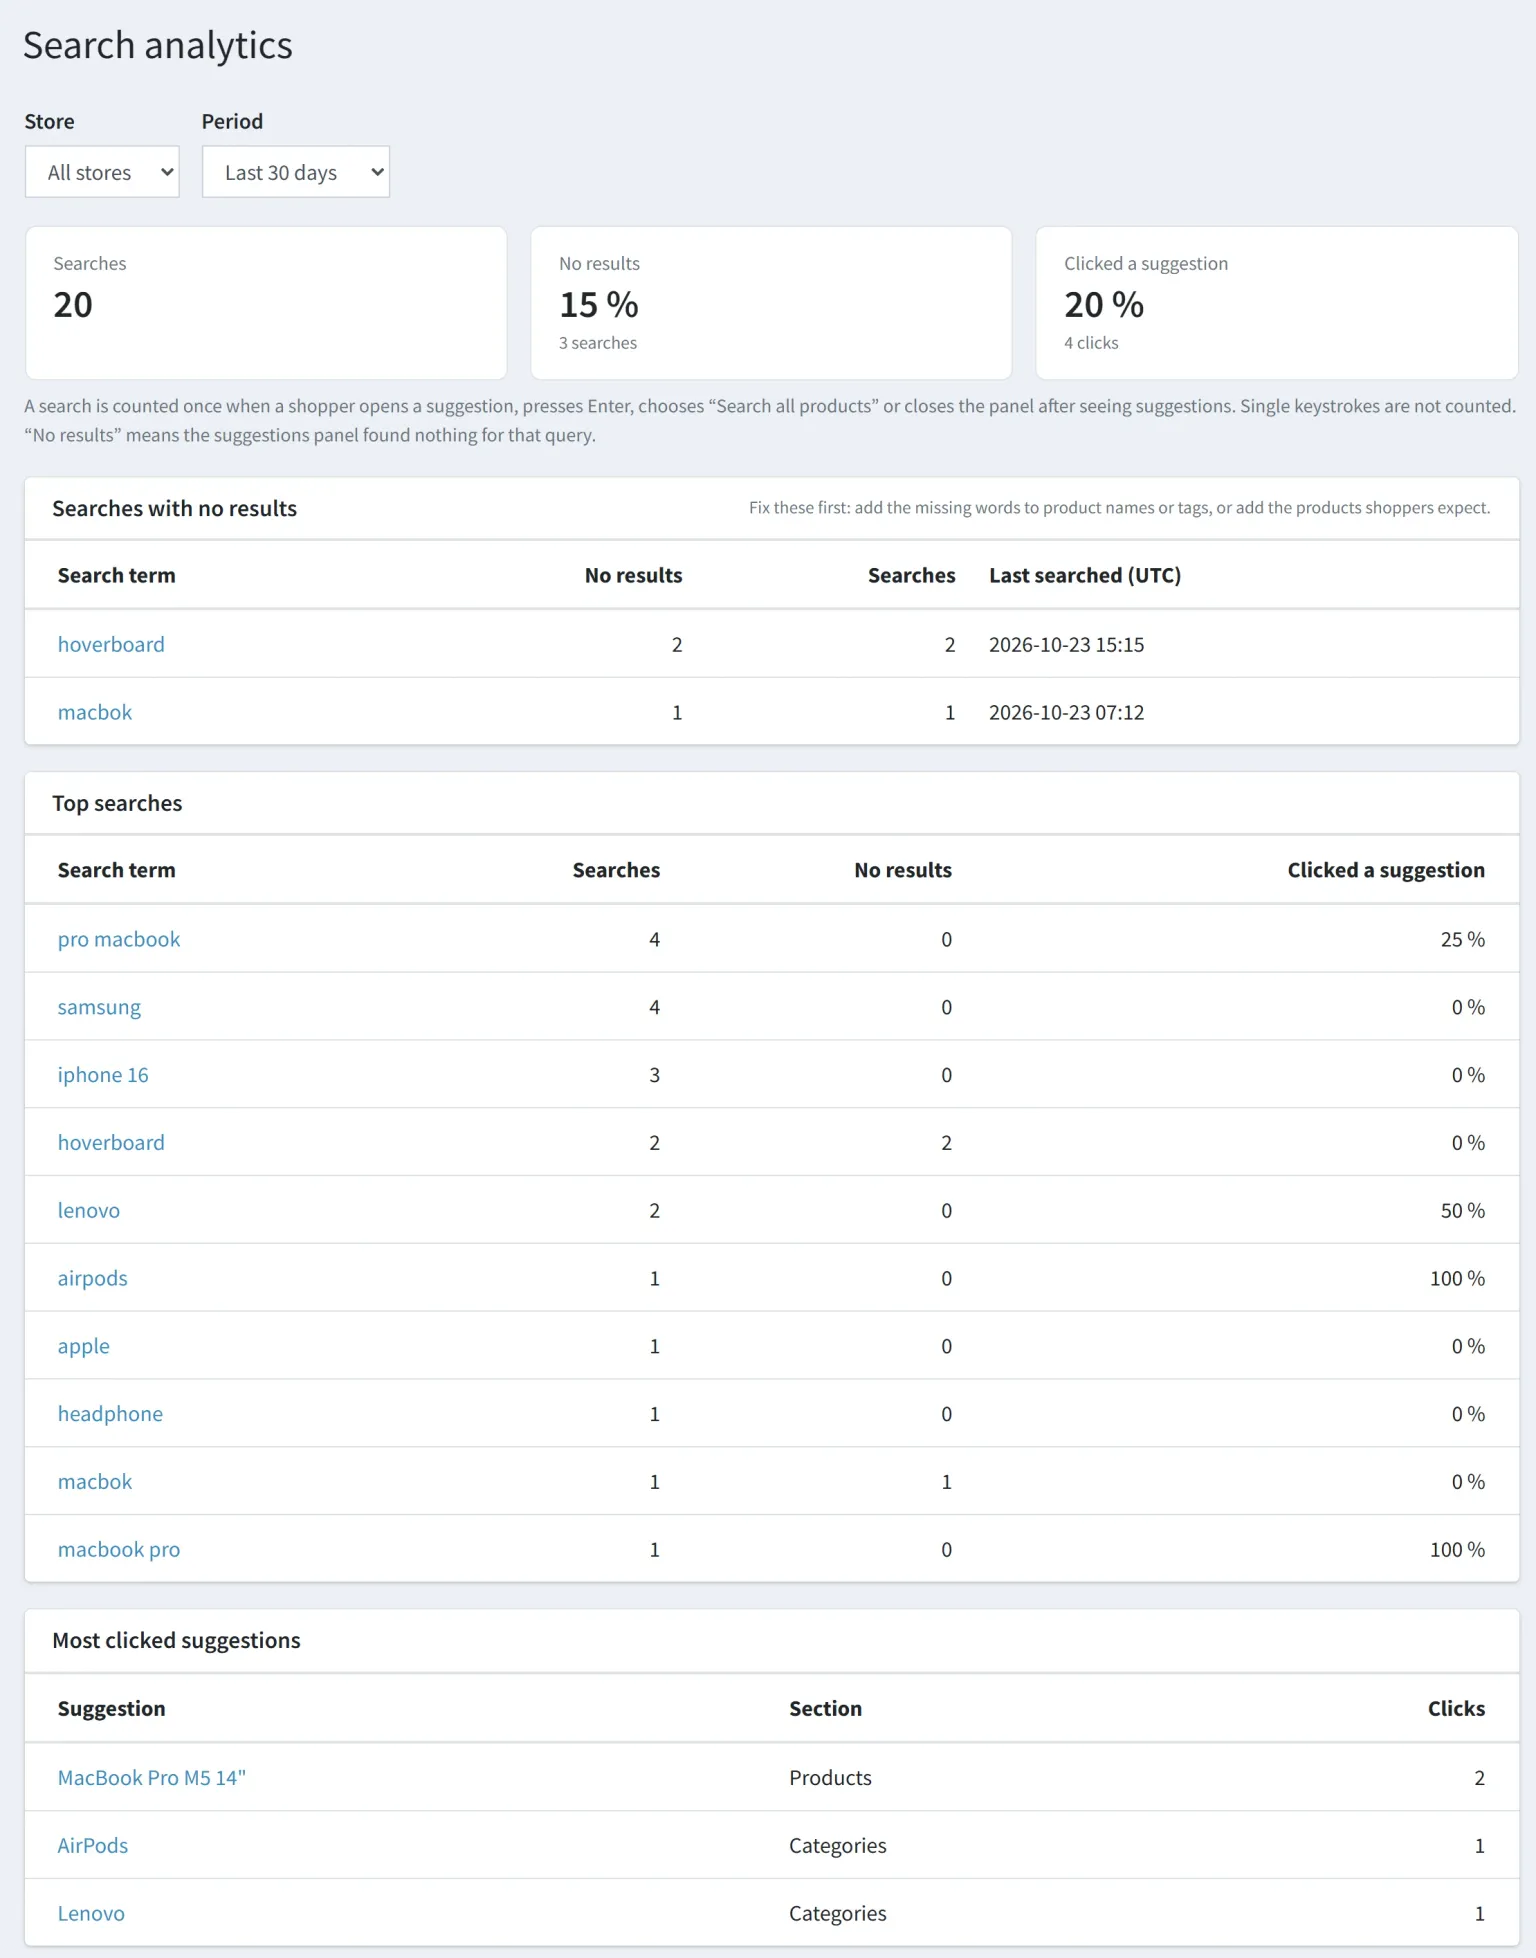Click the Searches summary card showing 20
This screenshot has height=1958, width=1536.
point(266,303)
